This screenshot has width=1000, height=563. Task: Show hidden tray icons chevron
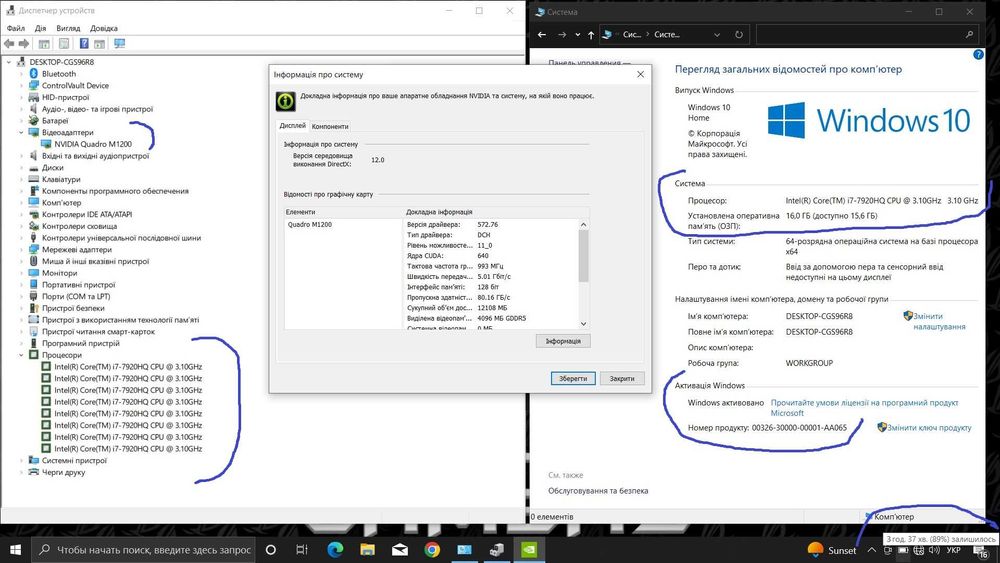(871, 550)
